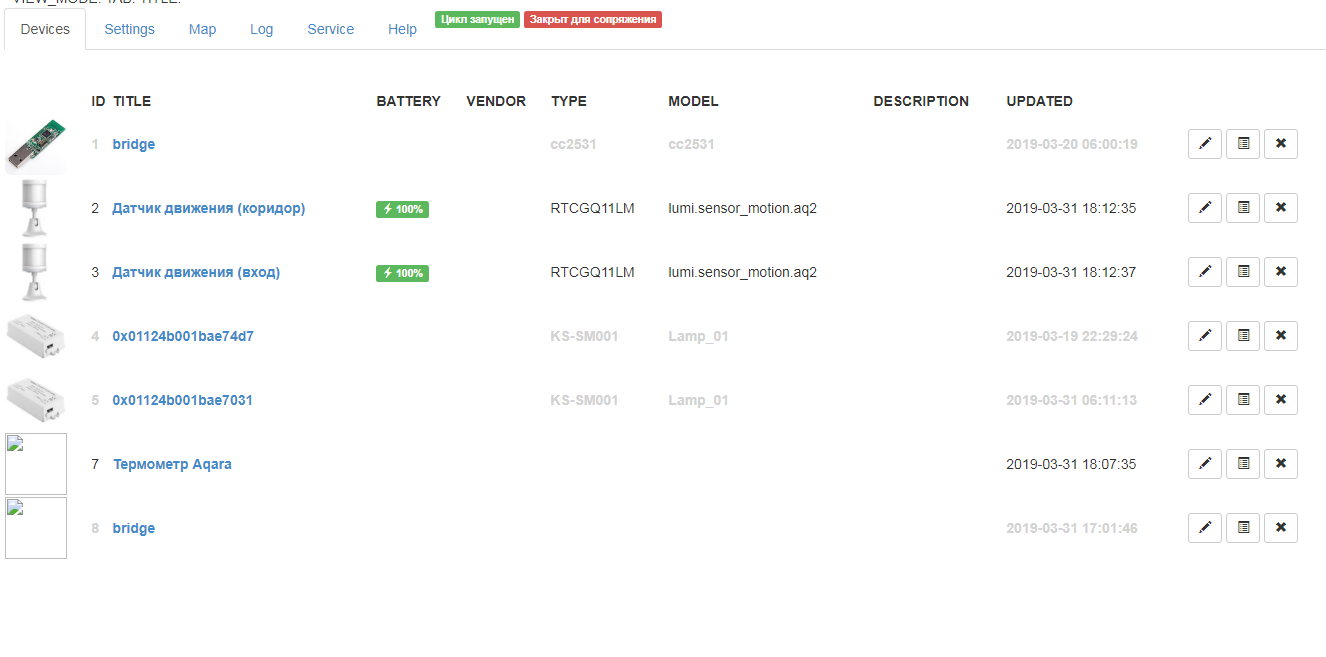Open the Help tab
This screenshot has width=1326, height=657.
pyautogui.click(x=403, y=29)
